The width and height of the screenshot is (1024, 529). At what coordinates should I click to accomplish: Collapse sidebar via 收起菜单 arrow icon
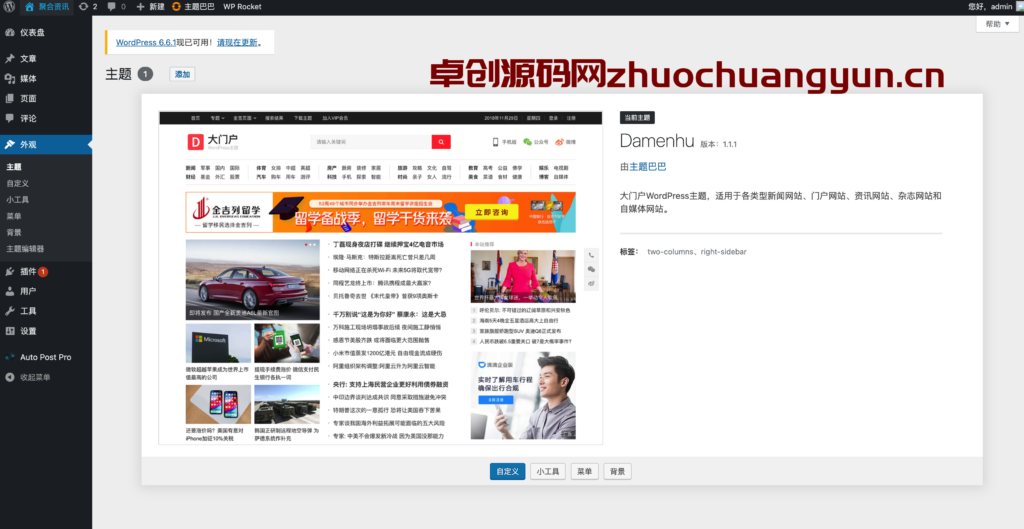coord(10,377)
